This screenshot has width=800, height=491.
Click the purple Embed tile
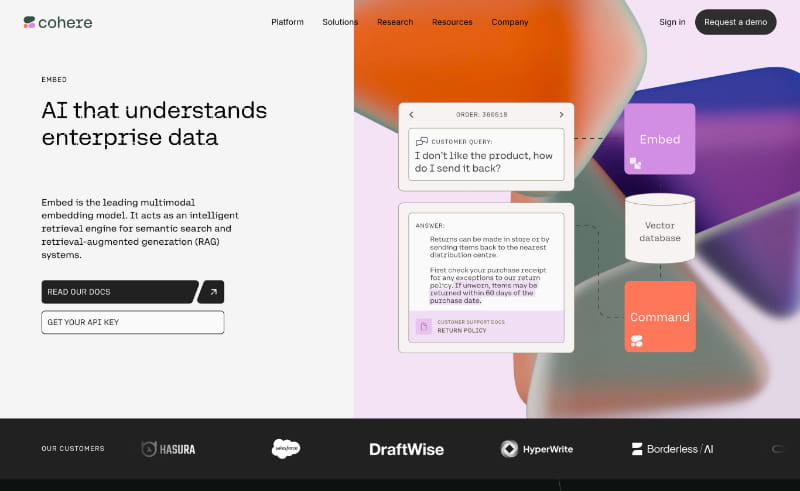(659, 139)
